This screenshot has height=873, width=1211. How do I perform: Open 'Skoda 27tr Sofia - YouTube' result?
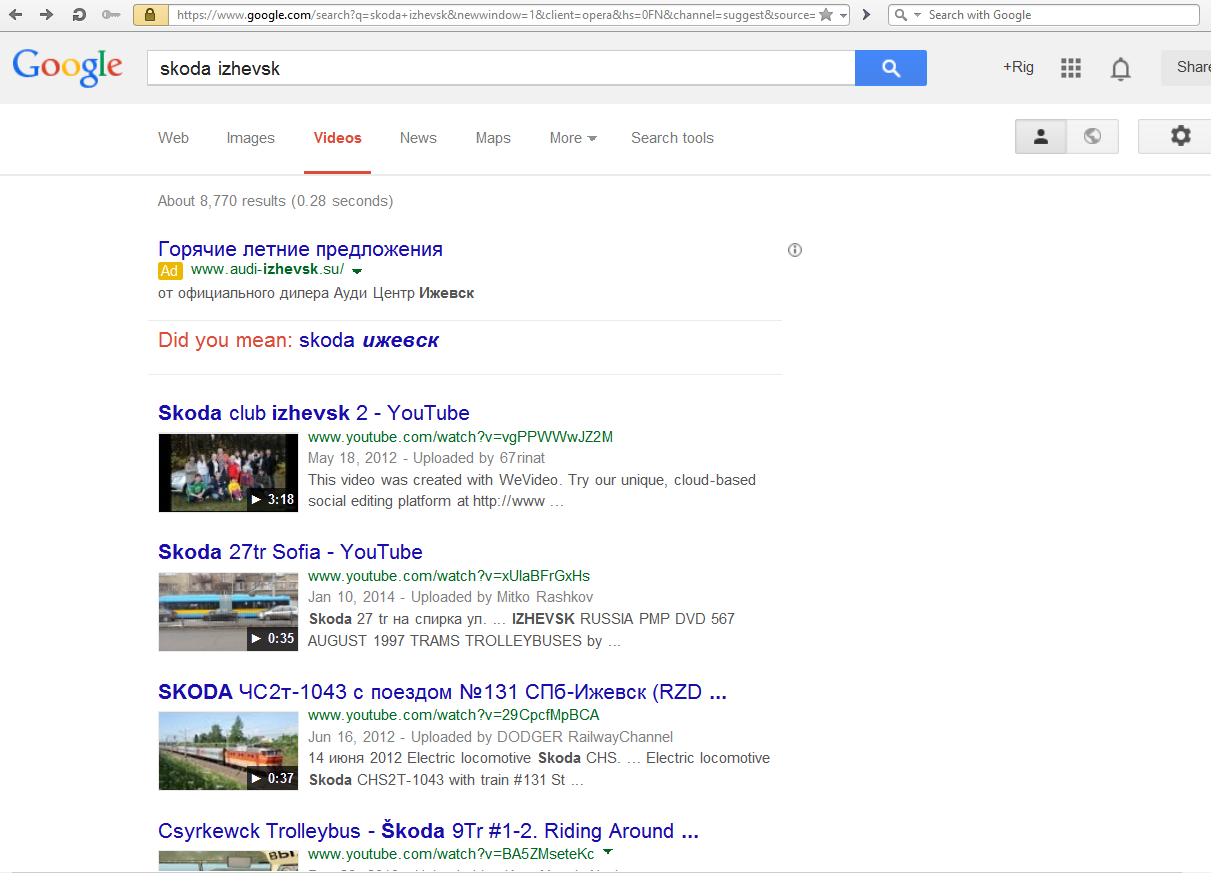coord(290,552)
